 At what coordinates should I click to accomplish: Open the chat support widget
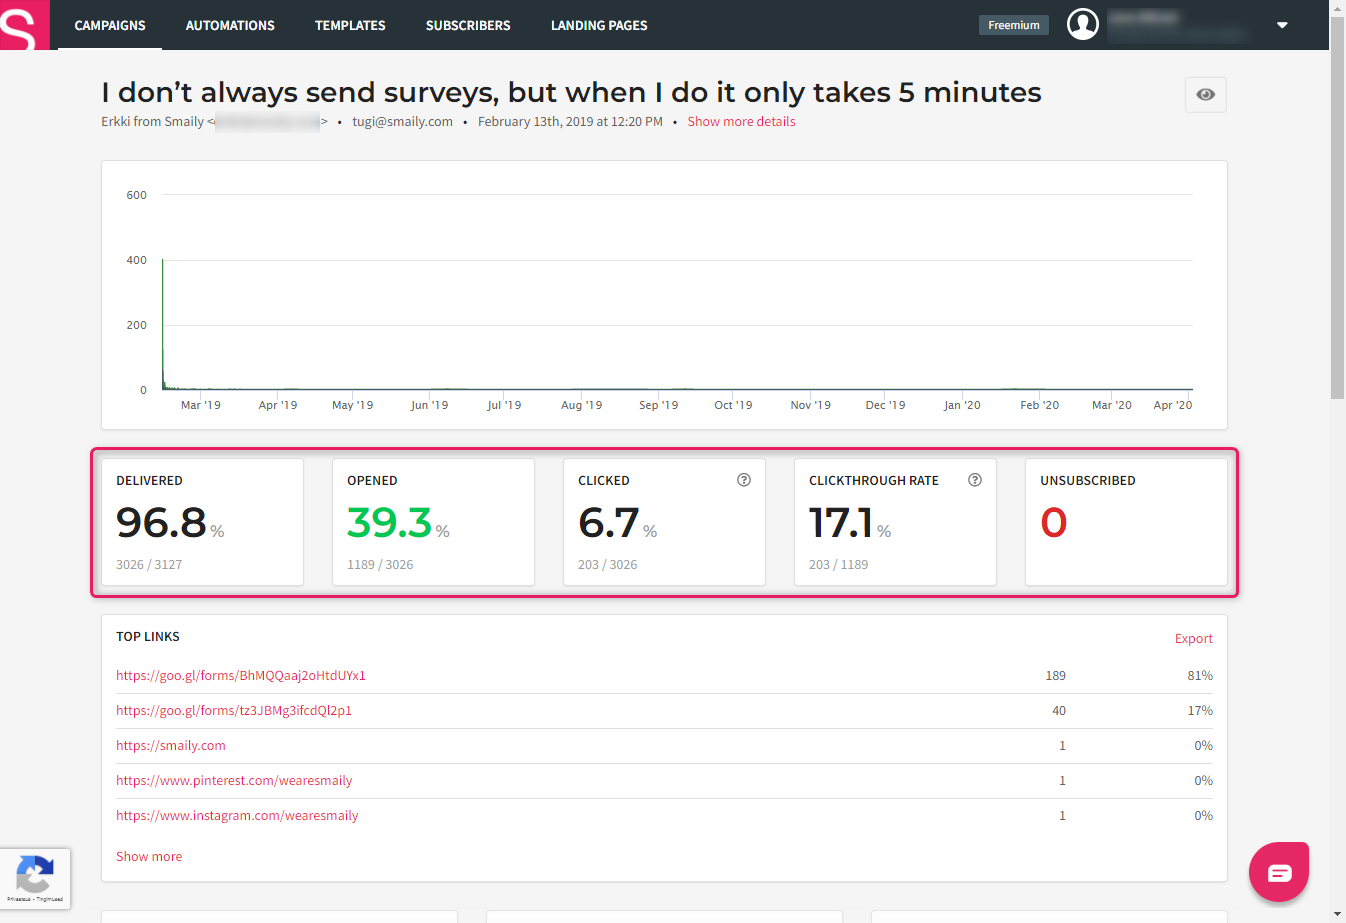click(1279, 872)
